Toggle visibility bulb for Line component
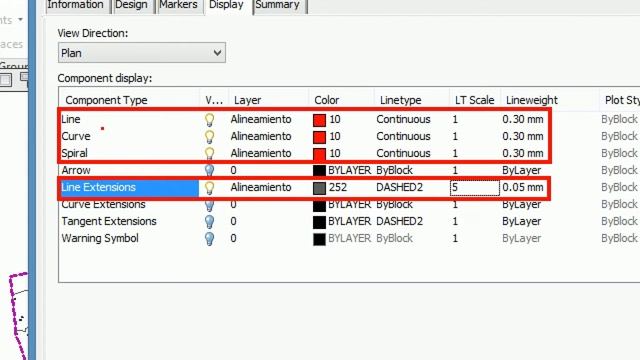Screen dimensions: 640x360 209,120
